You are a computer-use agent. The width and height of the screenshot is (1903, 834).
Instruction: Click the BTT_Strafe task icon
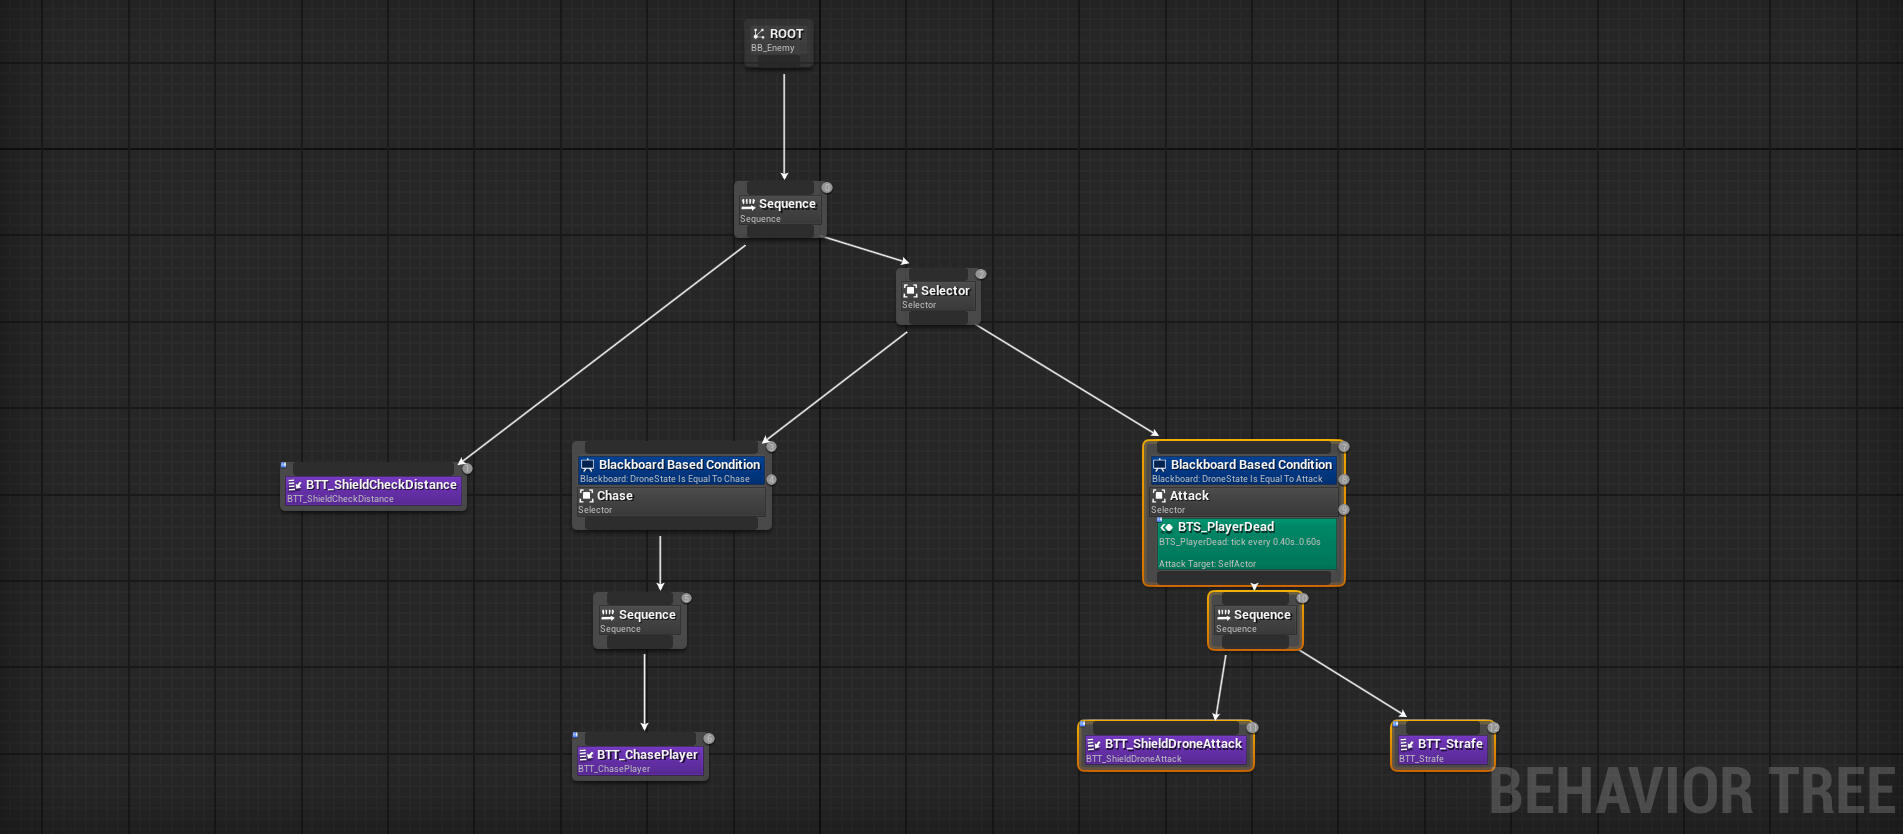tap(1407, 744)
